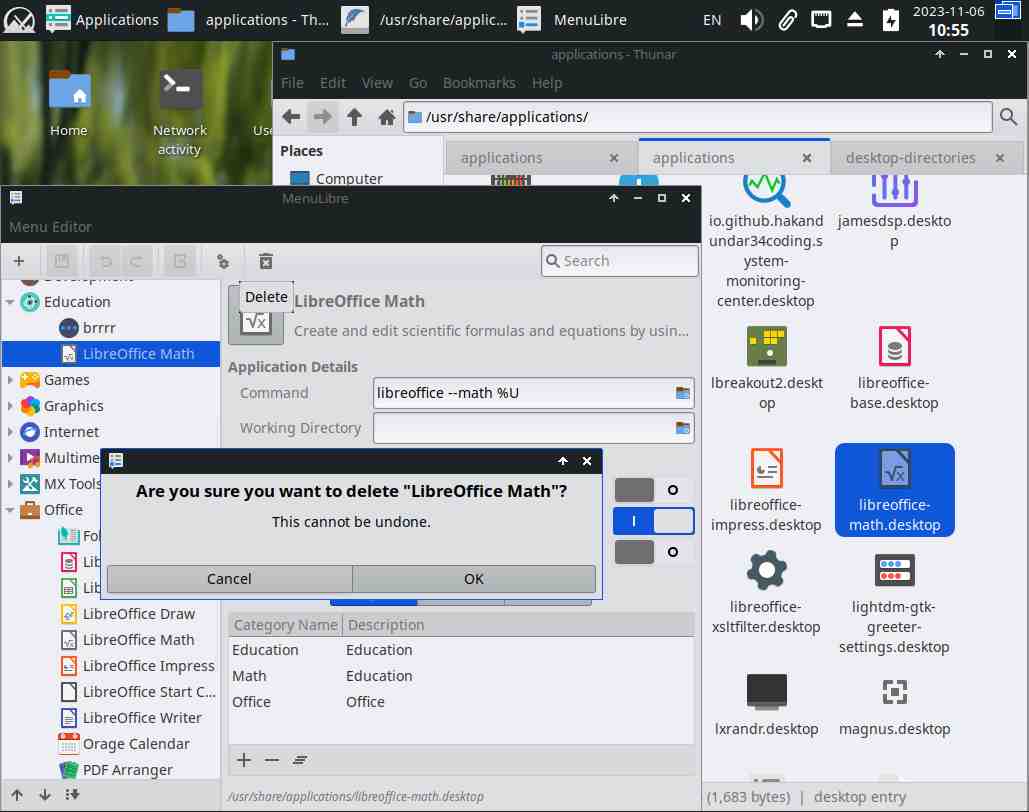The height and width of the screenshot is (812, 1029).
Task: Switch to the desktop-directories tab
Action: point(910,157)
